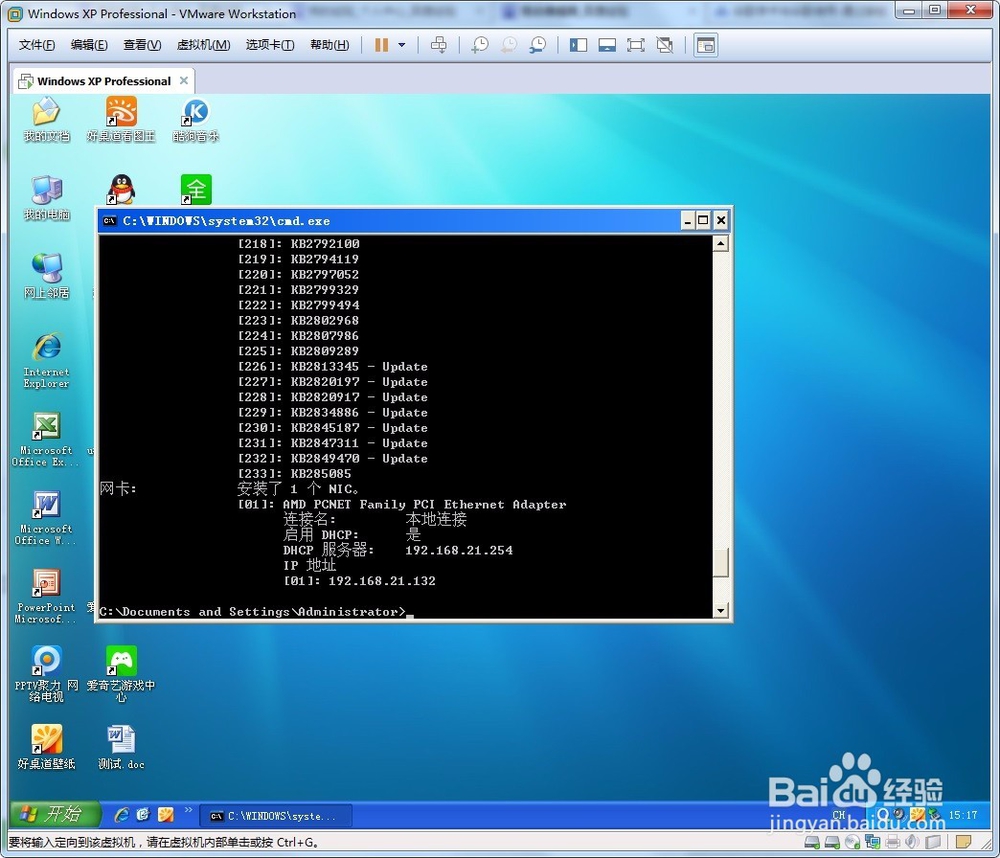
Task: Click the cmd vertical scrollbar thumb
Action: 721,563
